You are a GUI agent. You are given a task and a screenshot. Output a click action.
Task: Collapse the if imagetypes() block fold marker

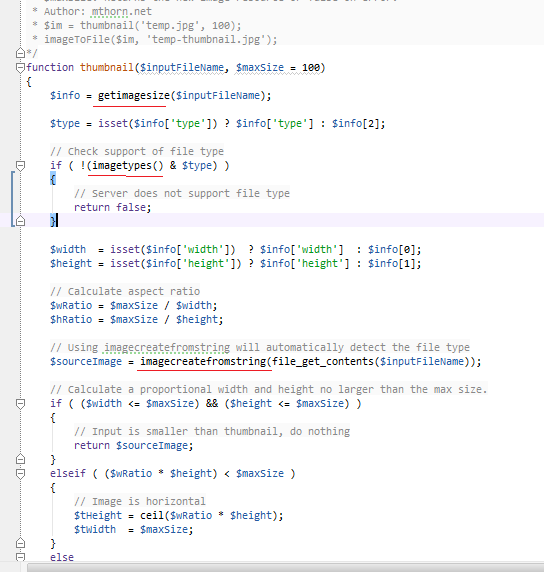20,166
